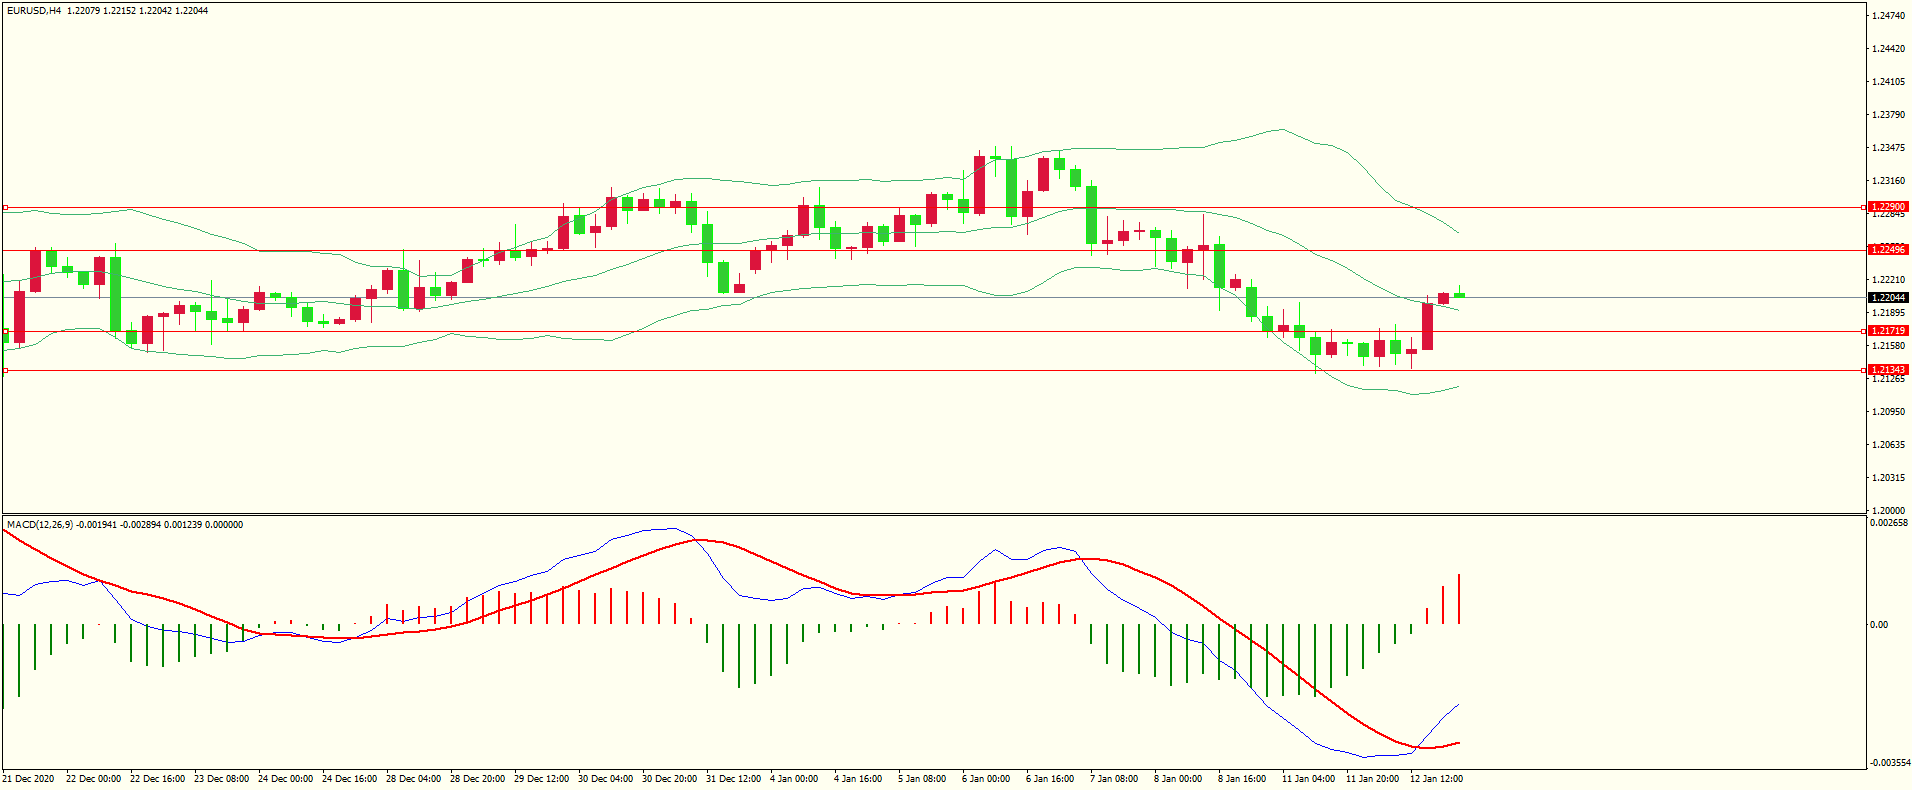Click the red 1.22496 price tag
This screenshot has height=790, width=1912.
click(1888, 250)
